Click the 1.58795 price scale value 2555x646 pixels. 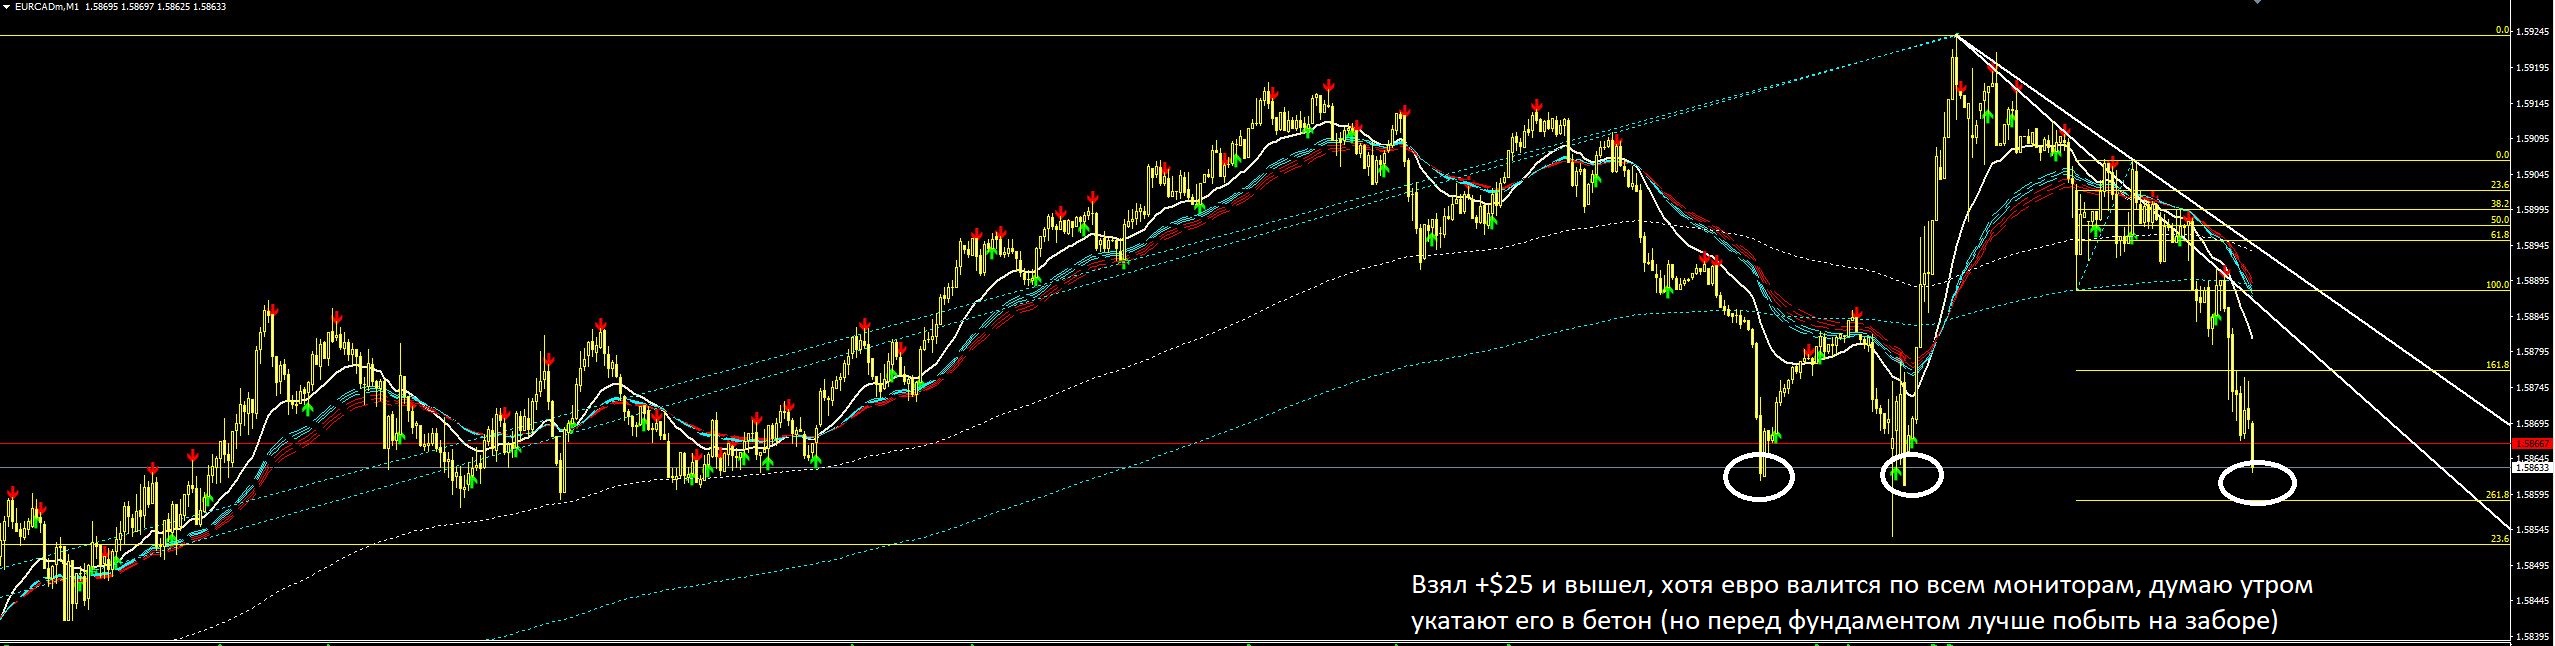(2532, 352)
